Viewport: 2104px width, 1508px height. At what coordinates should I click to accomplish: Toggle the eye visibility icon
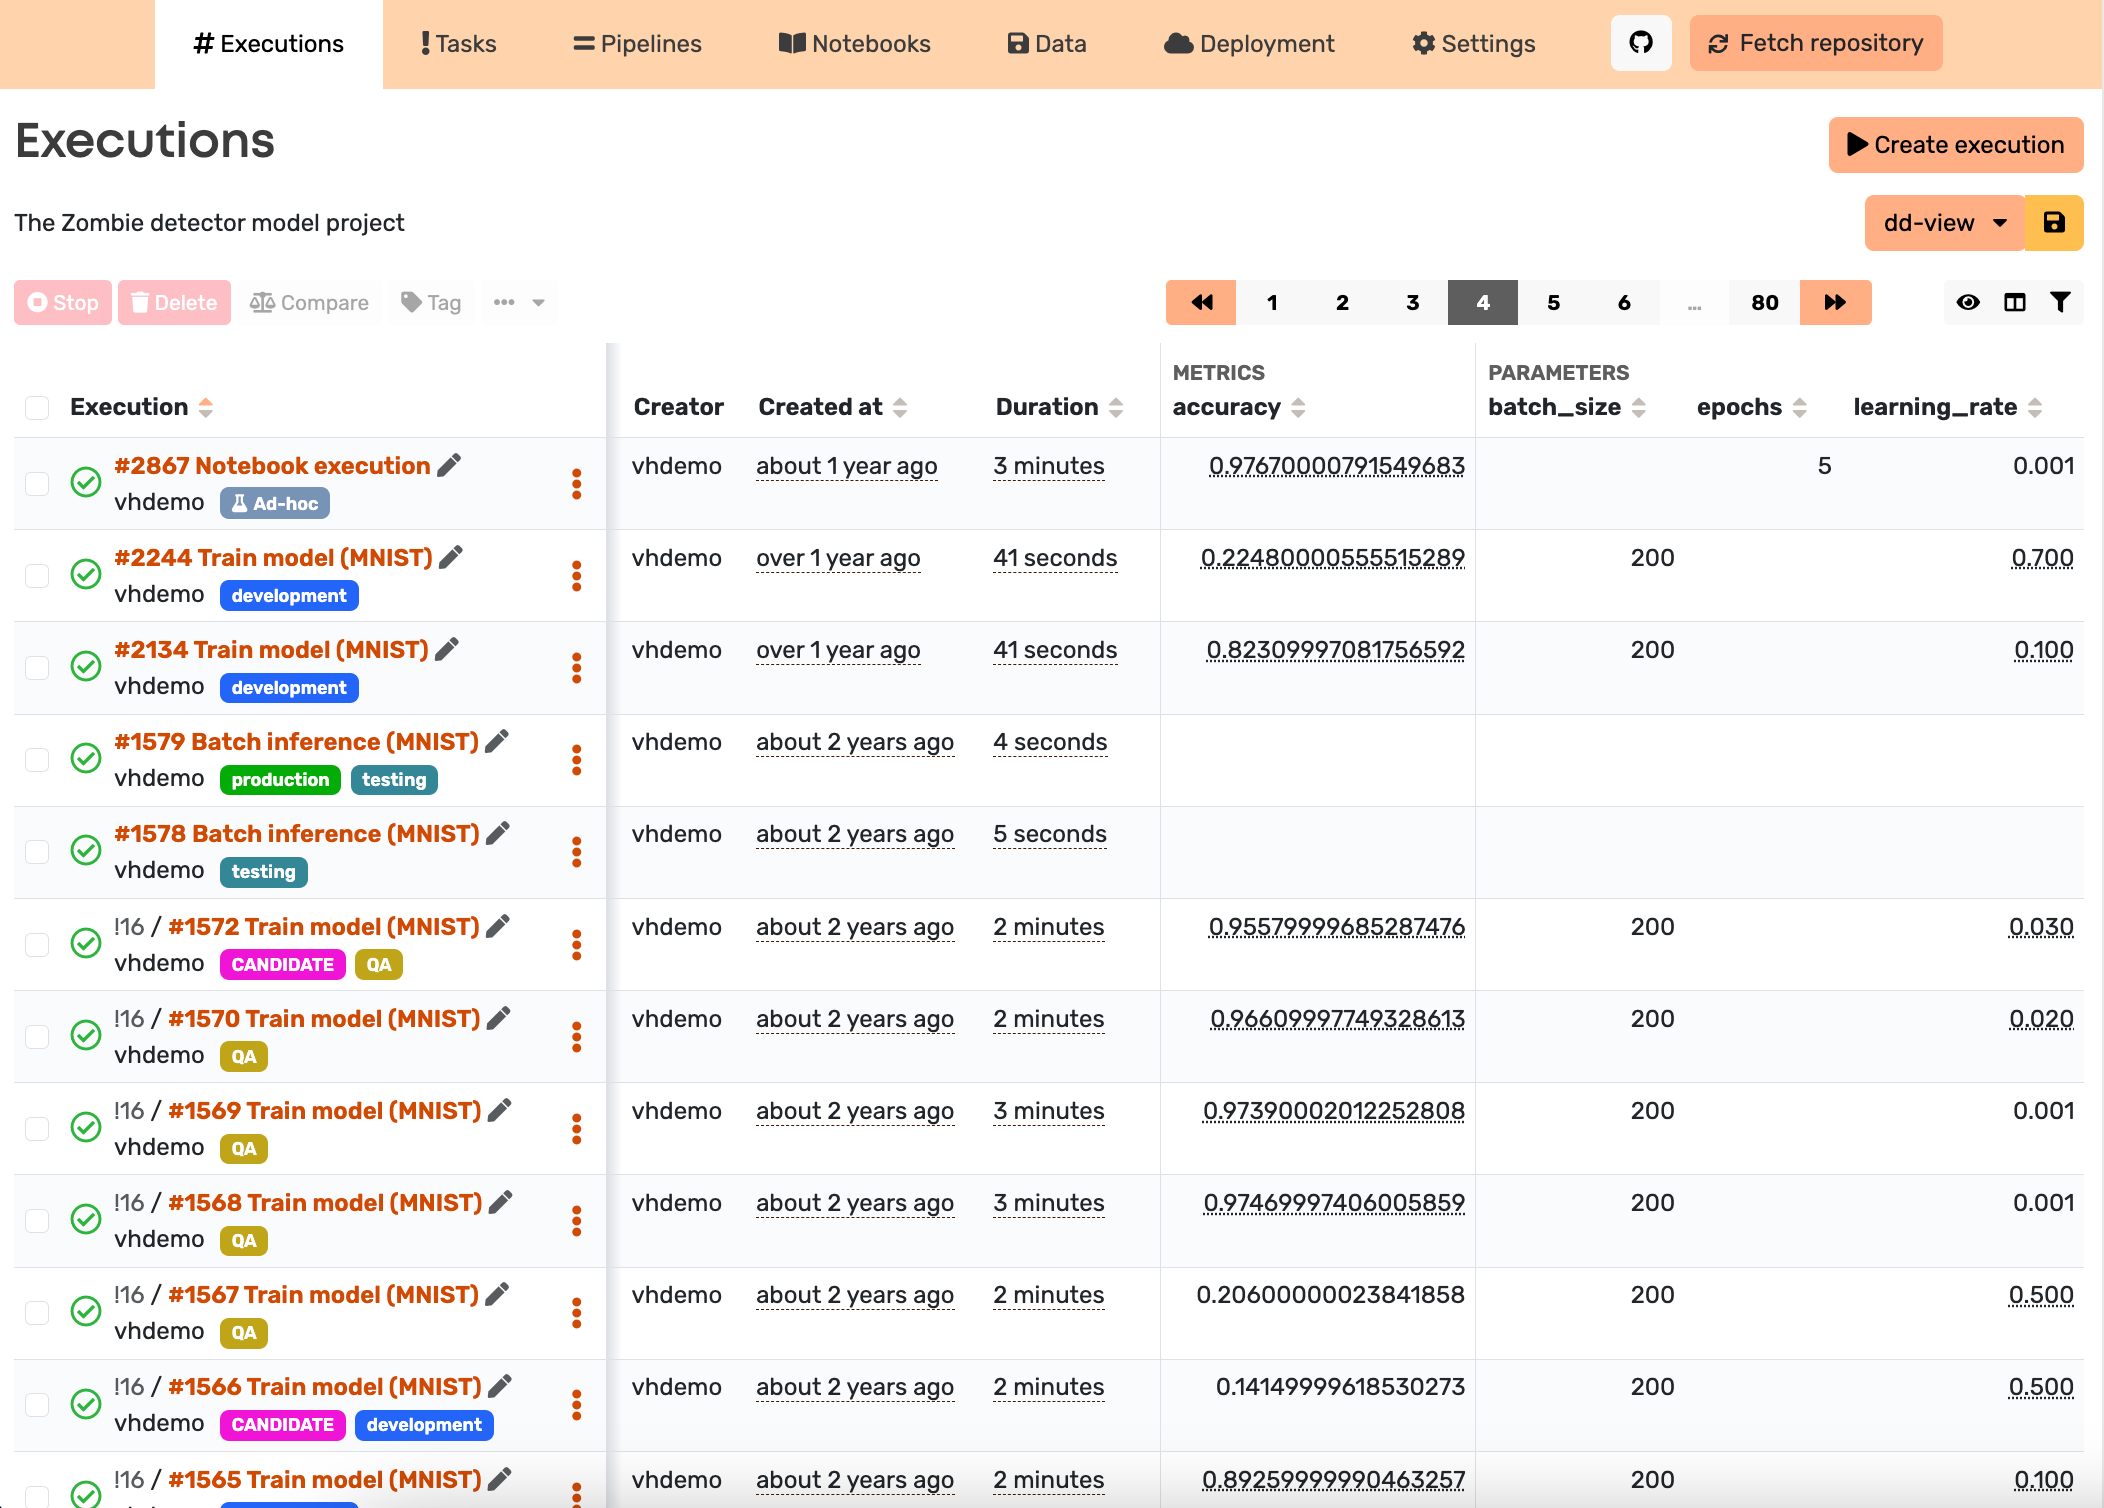(1967, 302)
